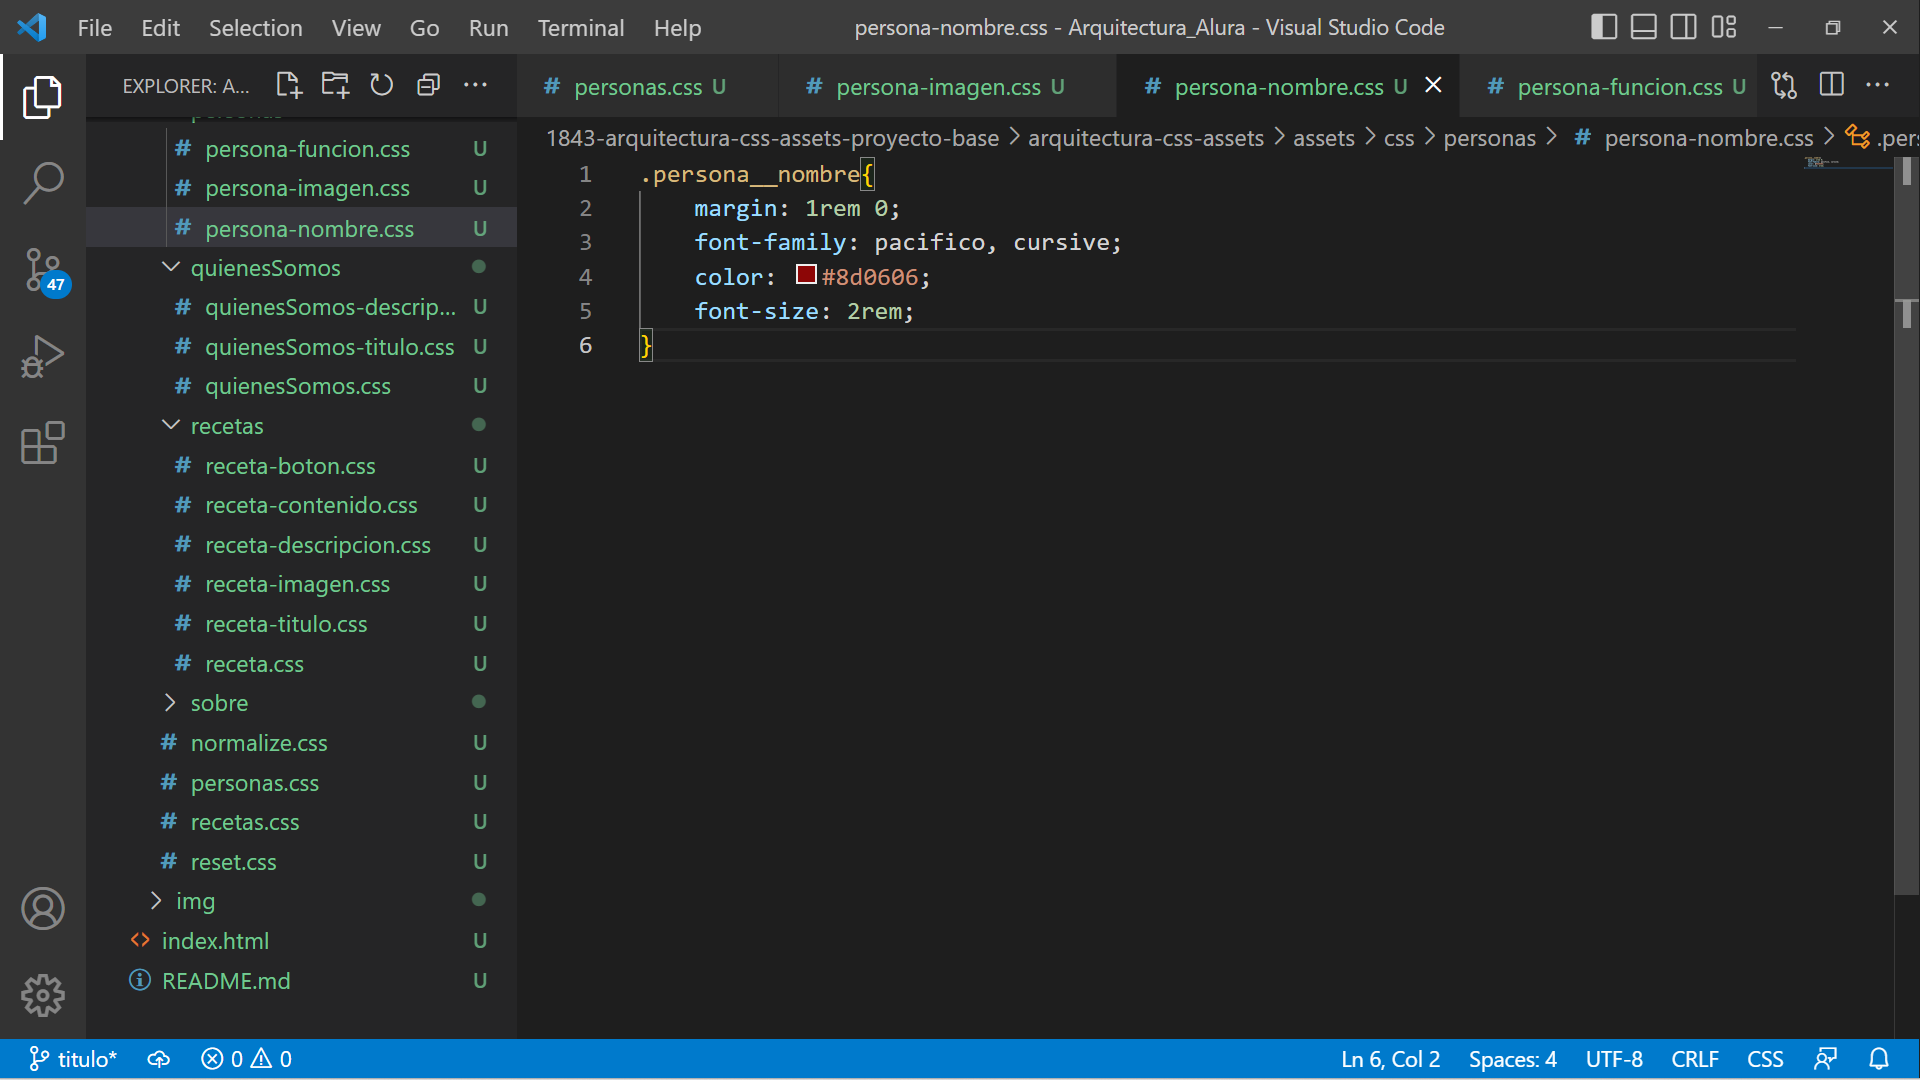Open normalize.css in Explorer

pos(259,743)
